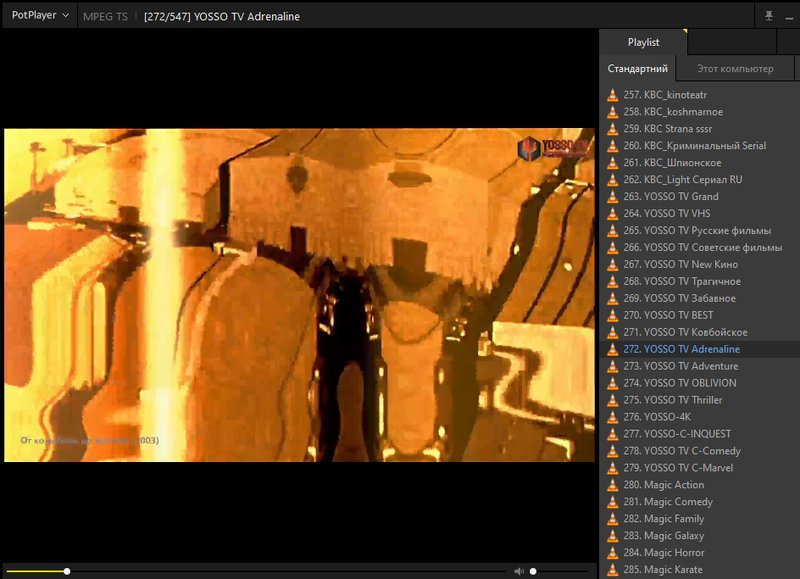Select playlist entry "268. YOSSO TV Трагичное"

point(700,282)
